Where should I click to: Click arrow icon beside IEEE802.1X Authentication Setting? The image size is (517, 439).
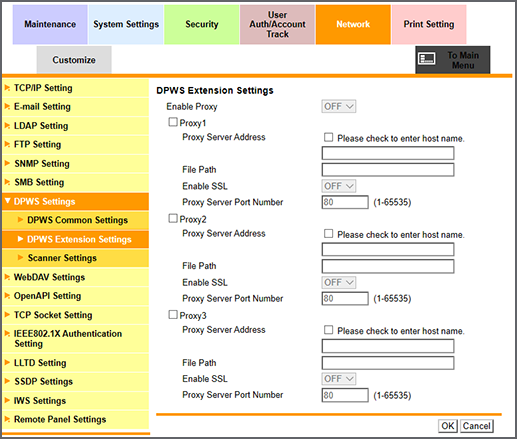tap(7, 334)
